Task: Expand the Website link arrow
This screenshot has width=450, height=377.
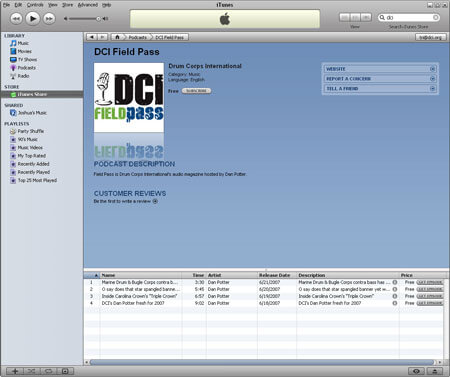Action: pos(432,69)
